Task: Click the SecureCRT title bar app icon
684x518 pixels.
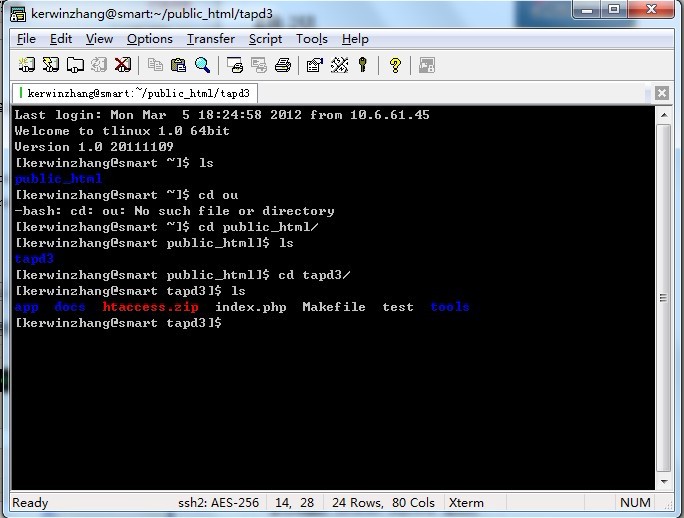Action: click(x=18, y=14)
